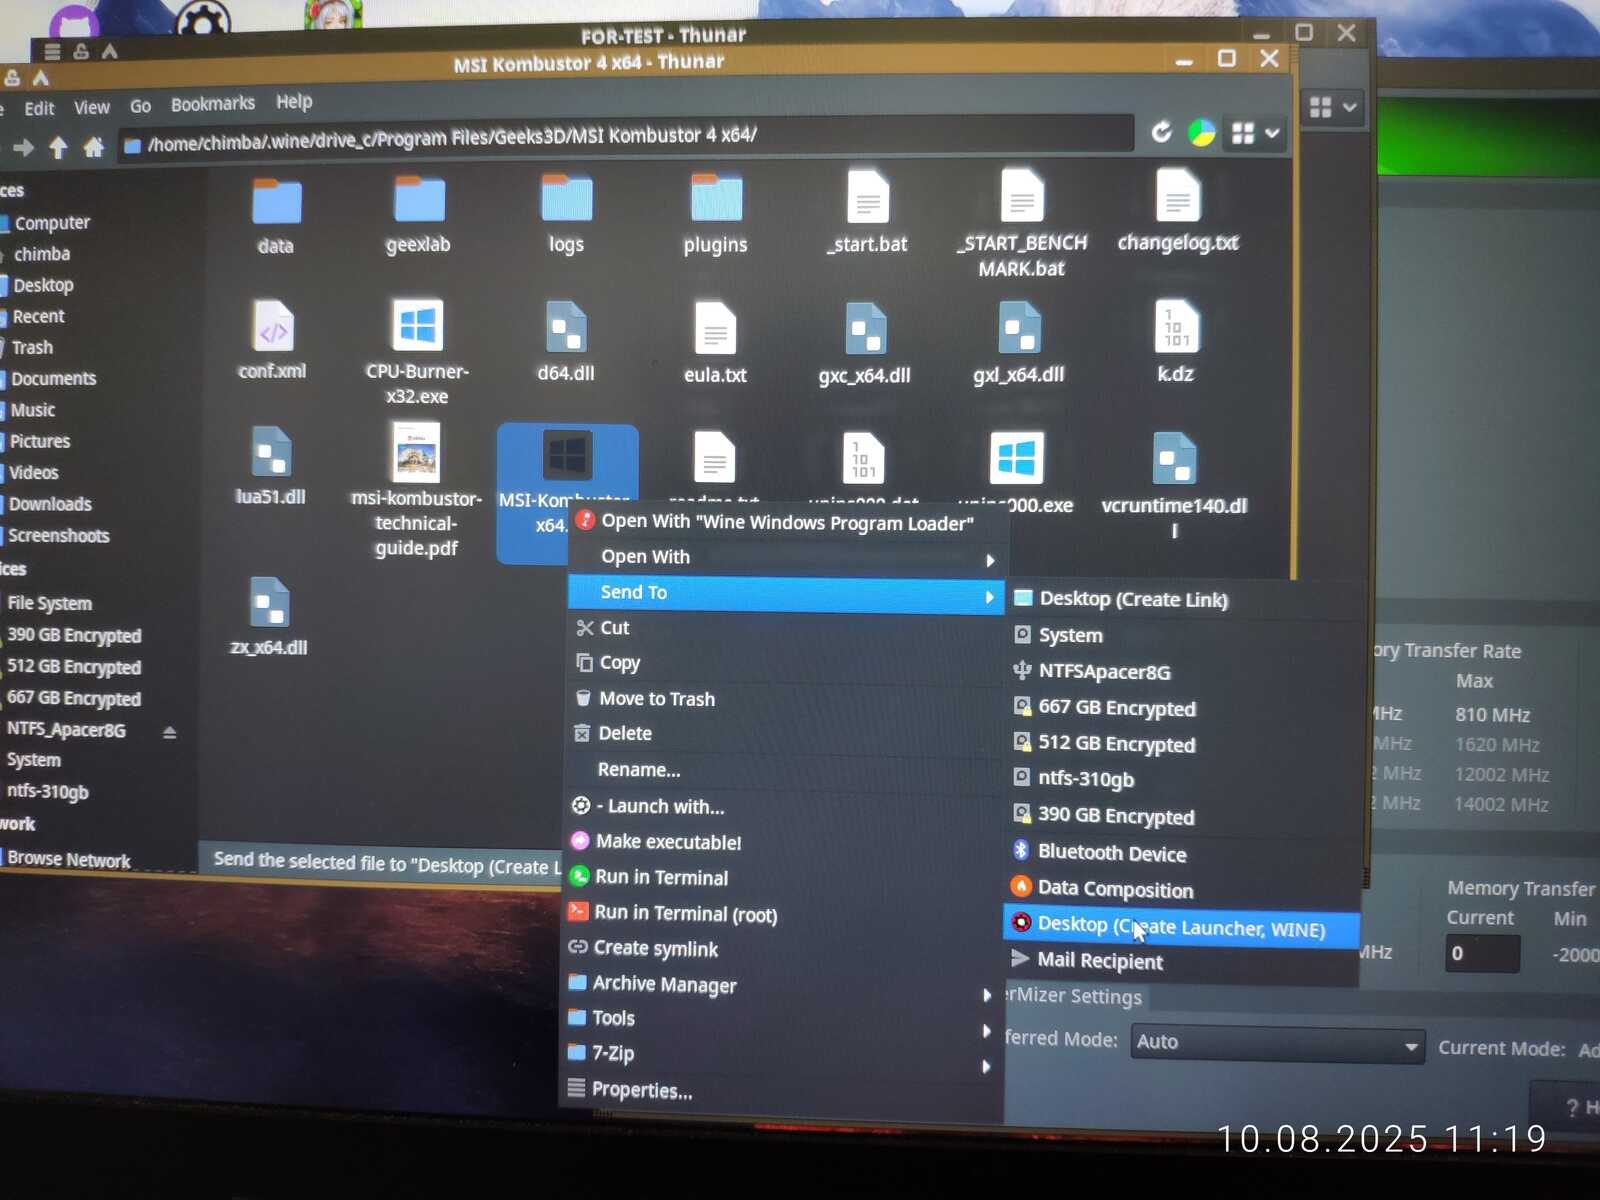This screenshot has height=1200, width=1600.
Task: Open the Go menu
Action: coord(140,106)
